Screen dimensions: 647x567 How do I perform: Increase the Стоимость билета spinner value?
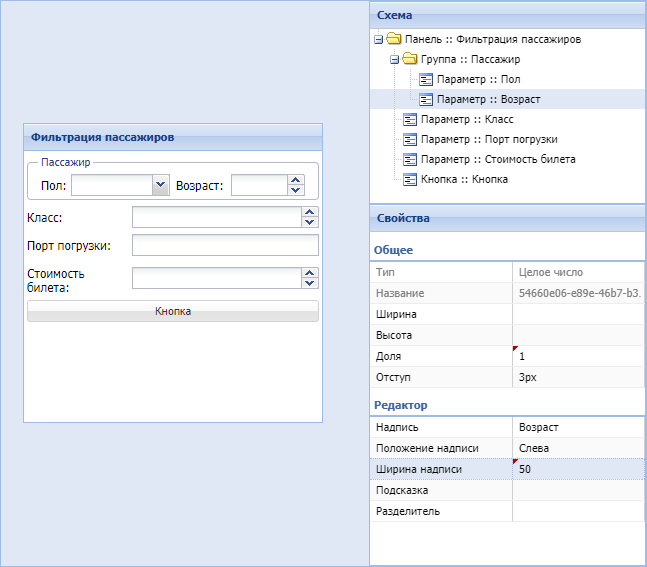[310, 273]
